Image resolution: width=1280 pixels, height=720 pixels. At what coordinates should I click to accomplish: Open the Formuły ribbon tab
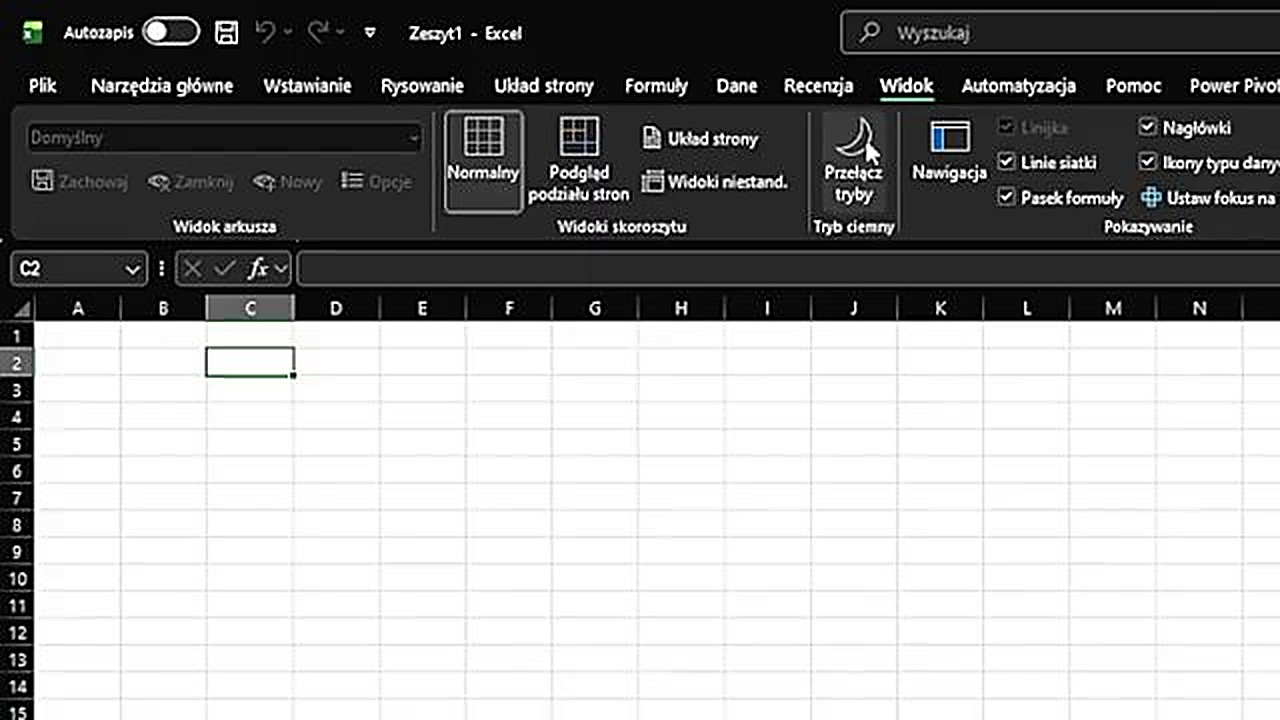click(x=656, y=86)
